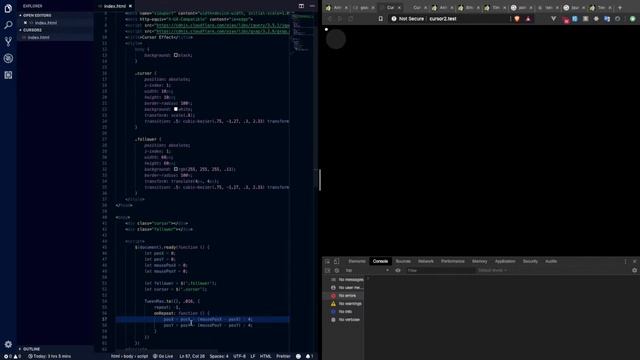Toggle the console sidebar button

click(x=328, y=270)
